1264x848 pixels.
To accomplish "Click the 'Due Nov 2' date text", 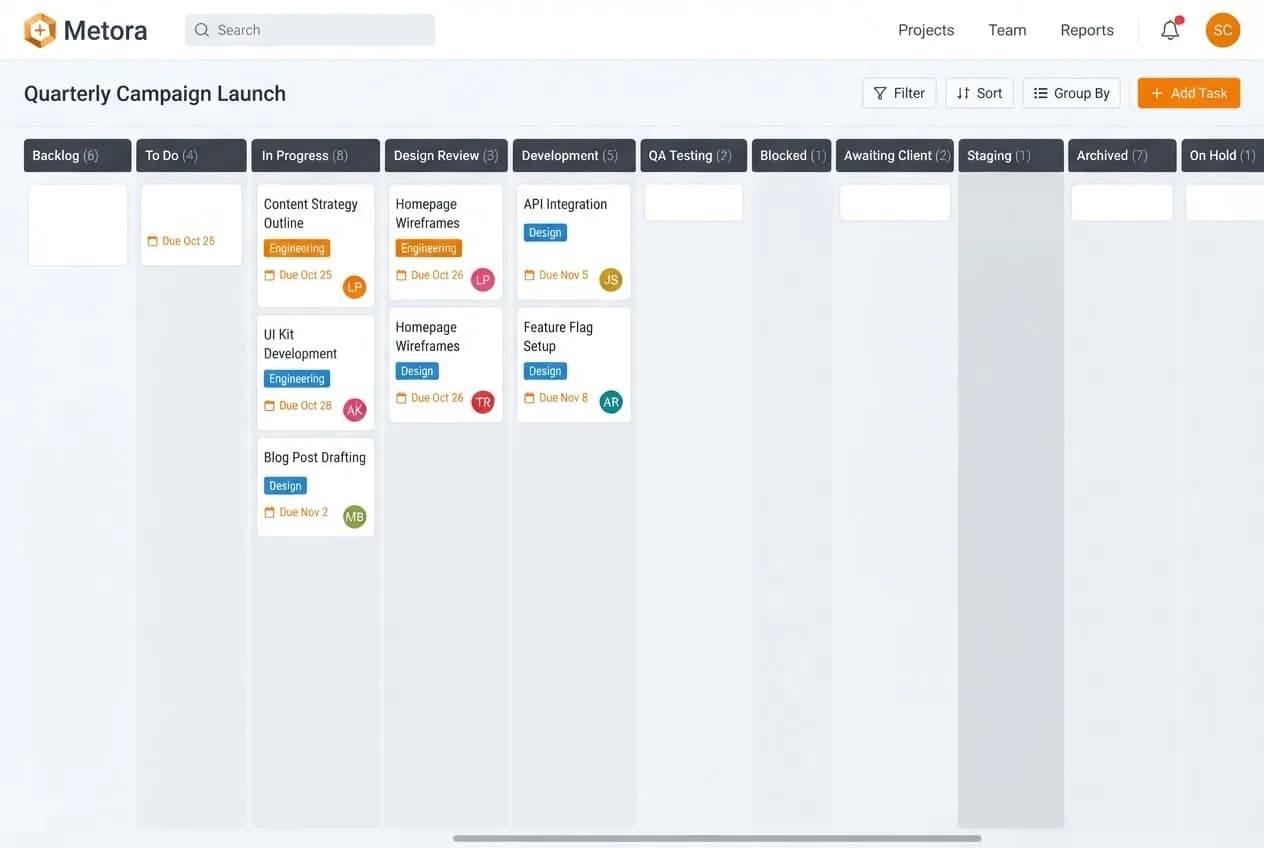I will pos(304,512).
